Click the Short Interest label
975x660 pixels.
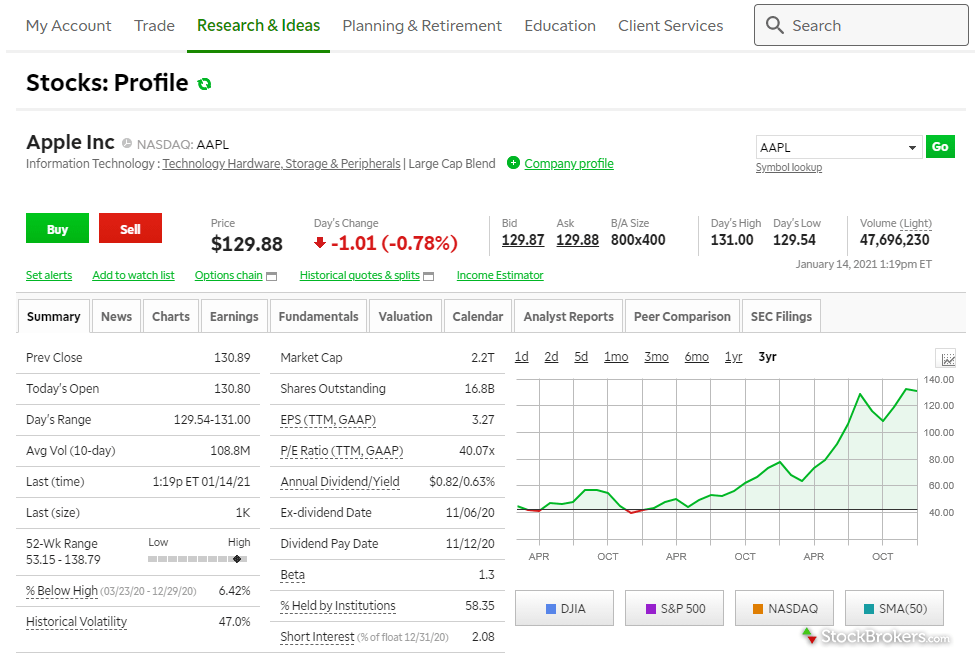pyautogui.click(x=317, y=637)
